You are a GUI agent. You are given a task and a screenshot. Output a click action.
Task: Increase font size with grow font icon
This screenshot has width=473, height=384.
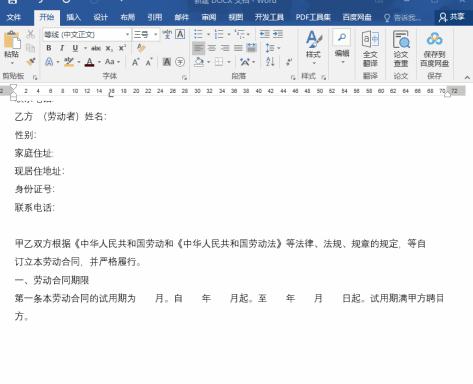135,62
